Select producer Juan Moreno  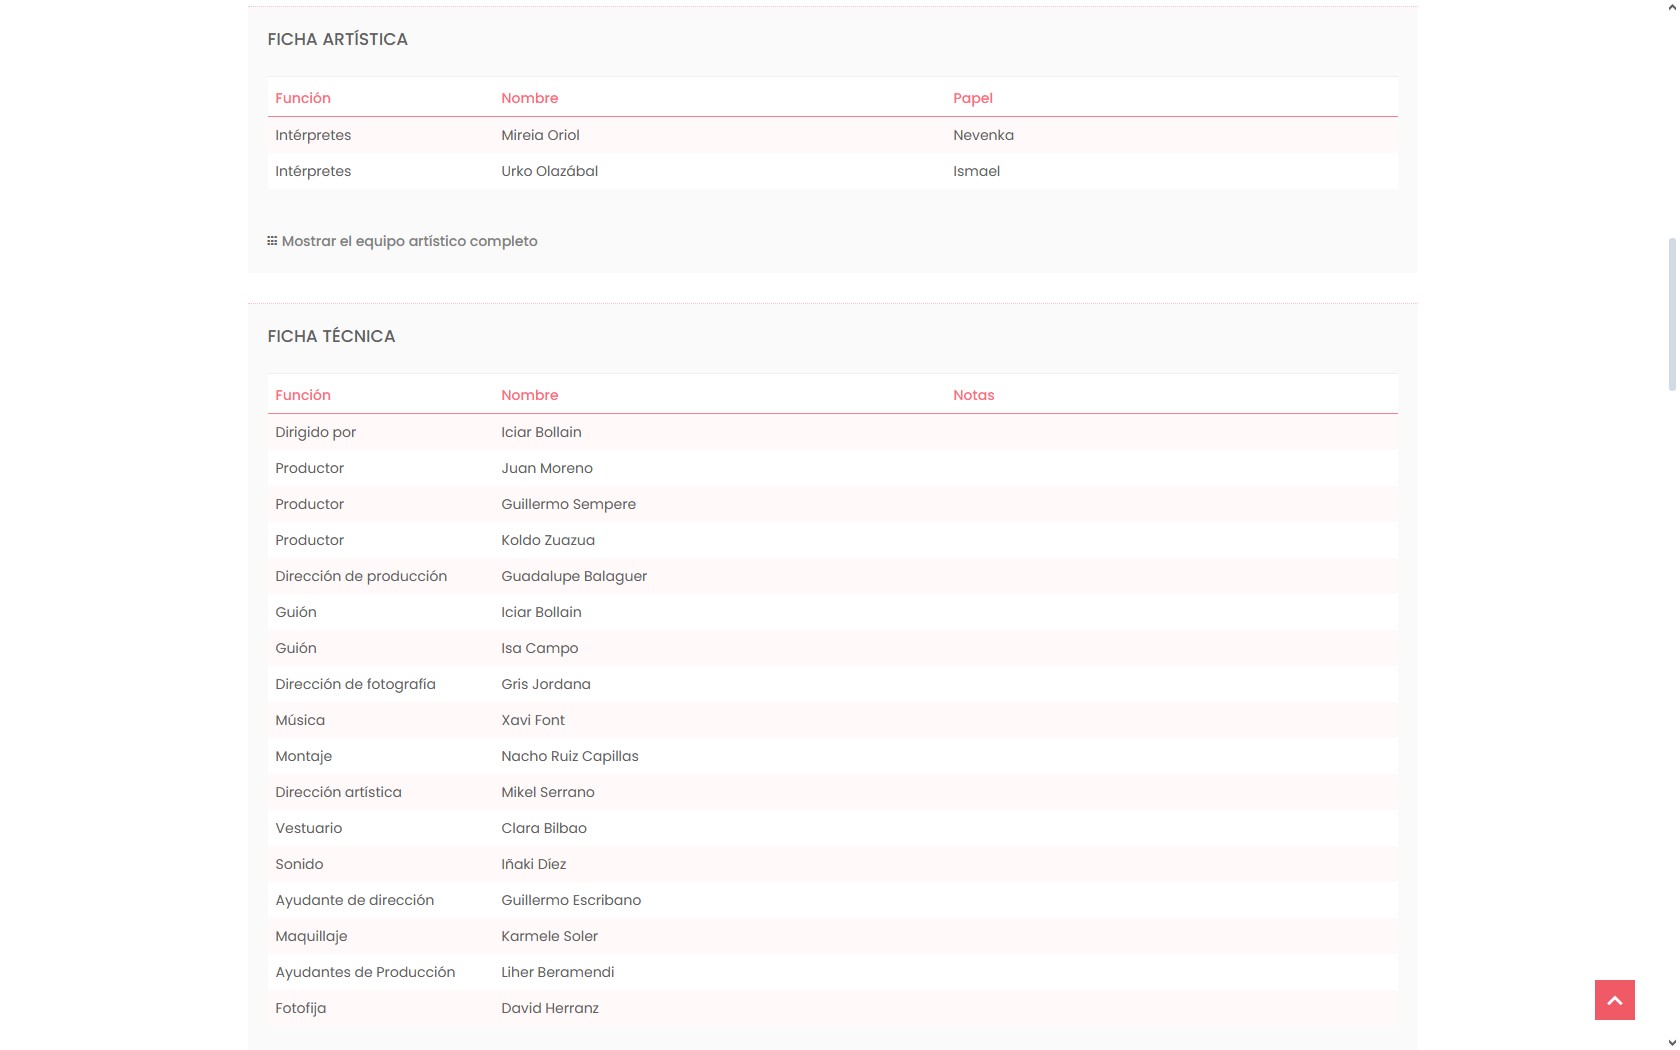click(x=546, y=468)
